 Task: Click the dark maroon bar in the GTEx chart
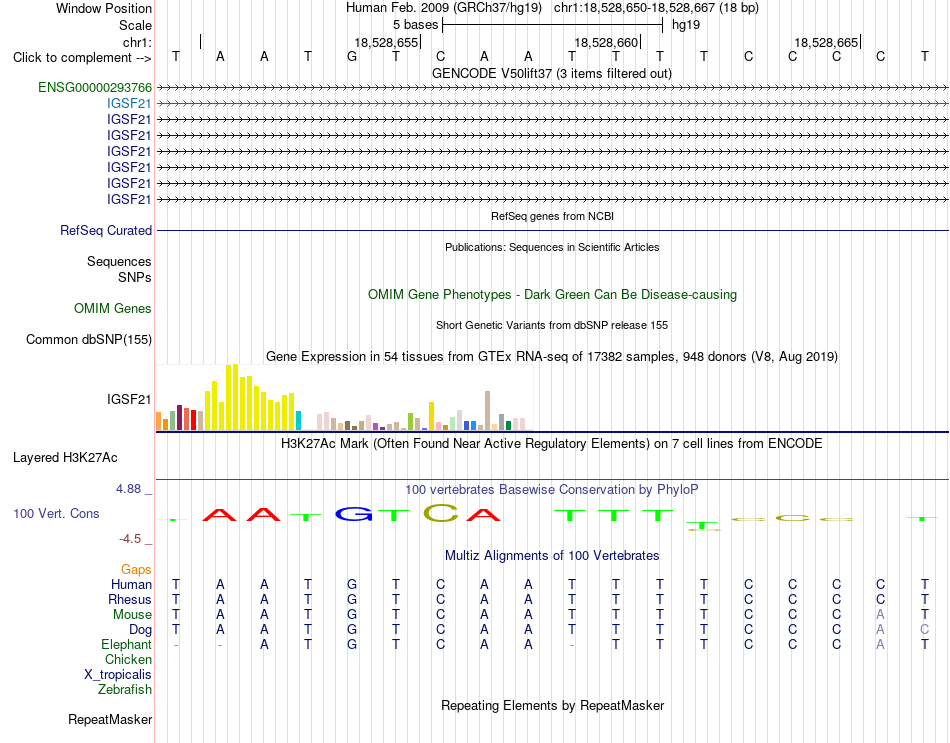(179, 418)
